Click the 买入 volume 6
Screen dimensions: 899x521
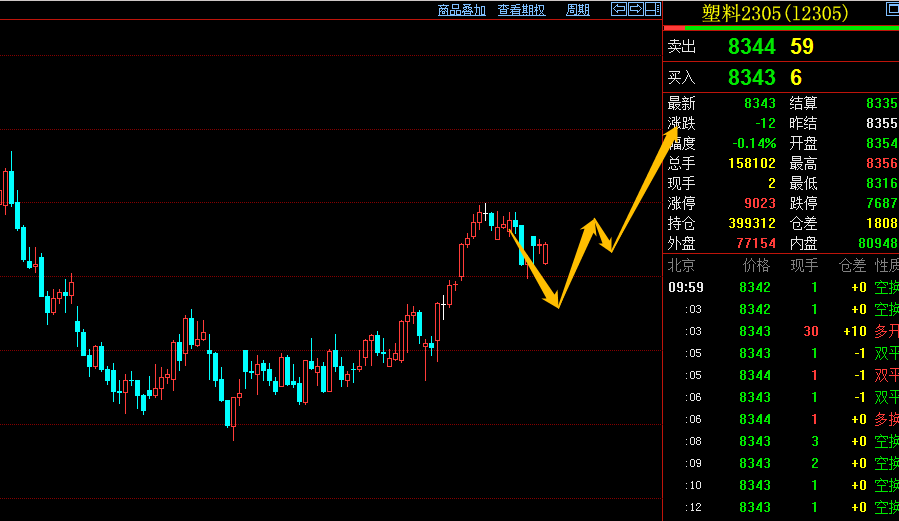coord(796,77)
